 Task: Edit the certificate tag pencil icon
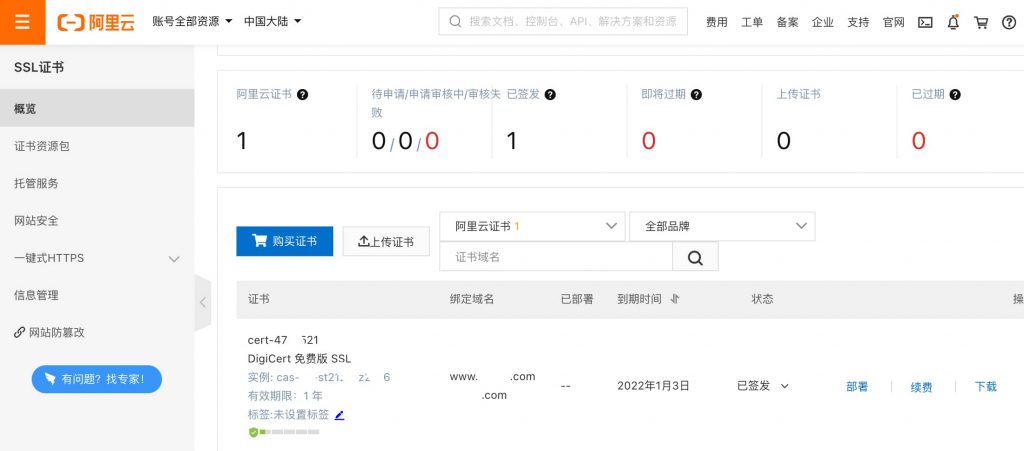click(x=339, y=414)
